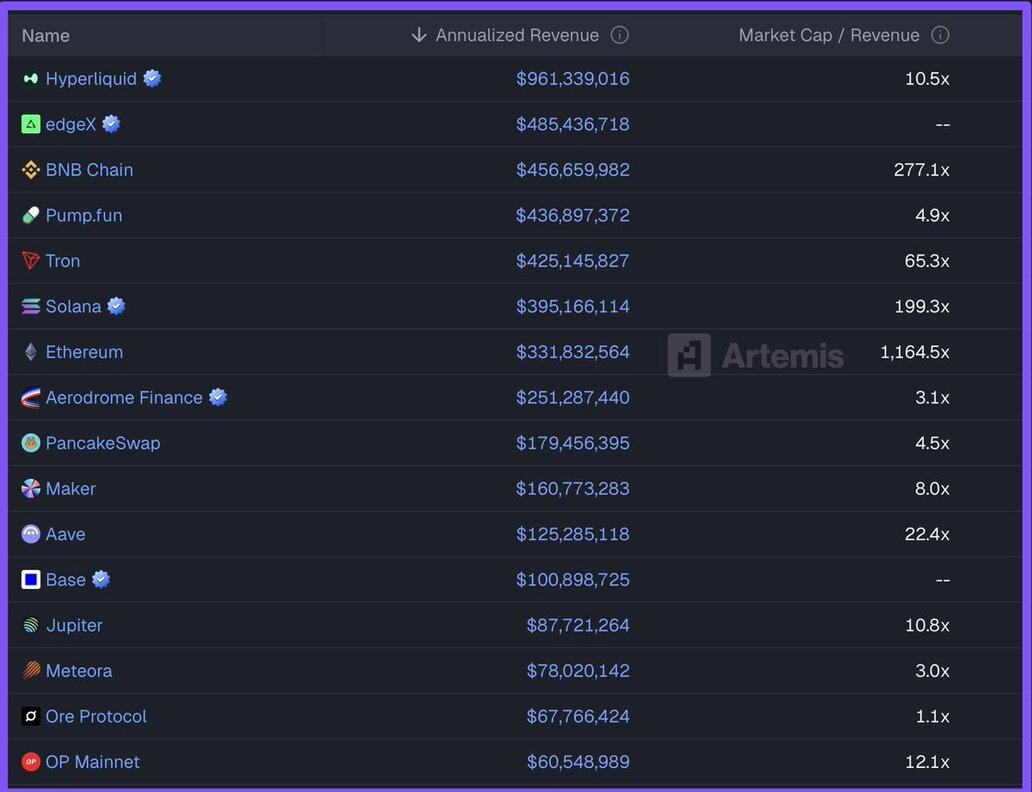The height and width of the screenshot is (792, 1032).
Task: Click the Market Cap / Revenue info icon
Action: (x=940, y=35)
